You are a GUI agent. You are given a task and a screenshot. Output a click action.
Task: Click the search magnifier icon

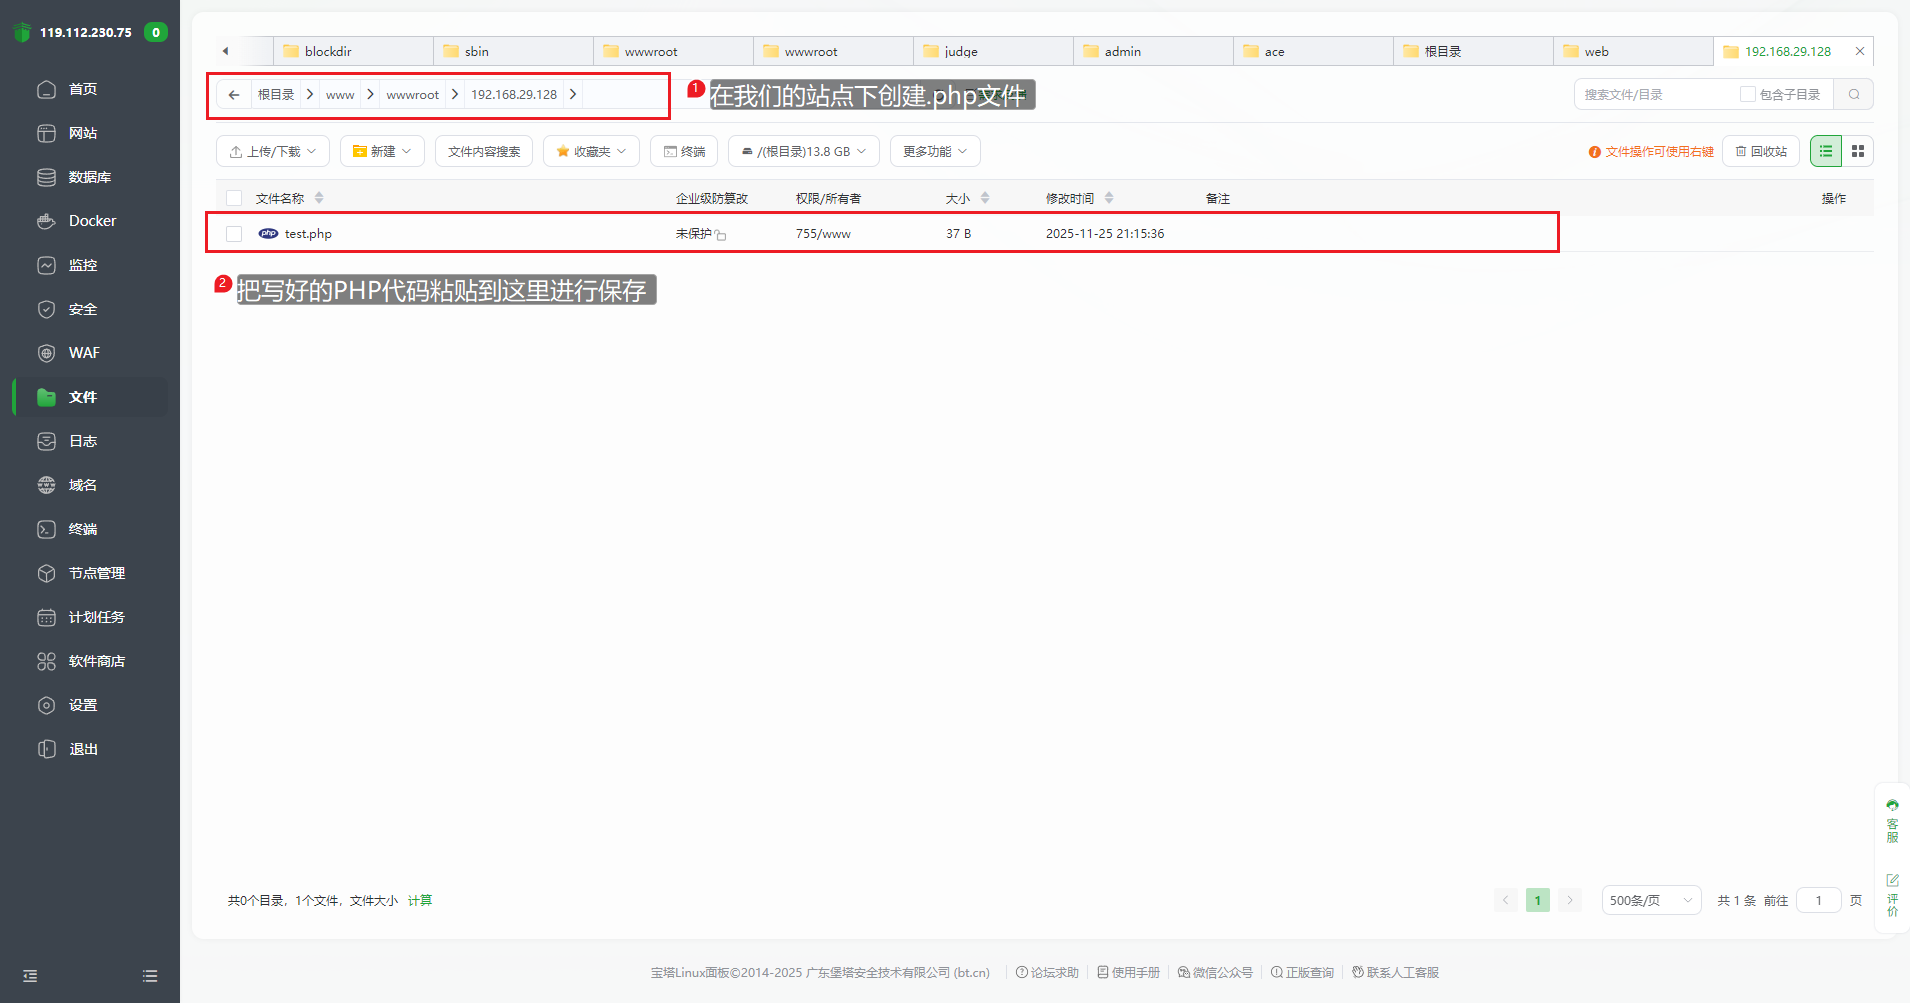coord(1853,95)
